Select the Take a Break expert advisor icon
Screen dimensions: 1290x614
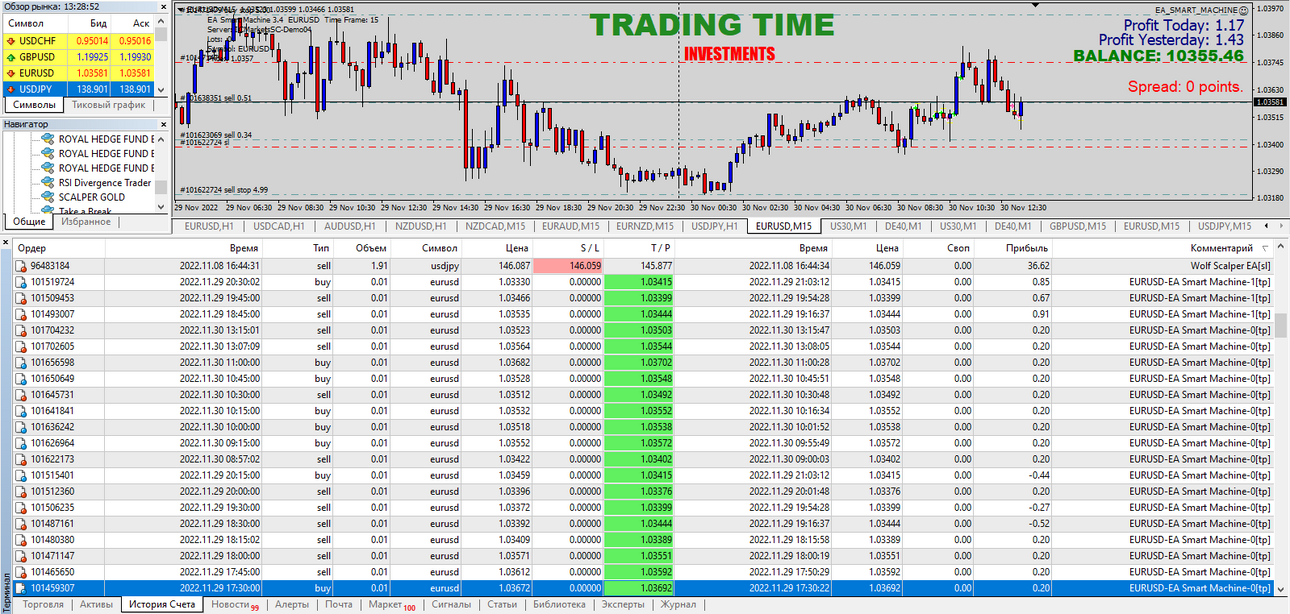pyautogui.click(x=47, y=210)
